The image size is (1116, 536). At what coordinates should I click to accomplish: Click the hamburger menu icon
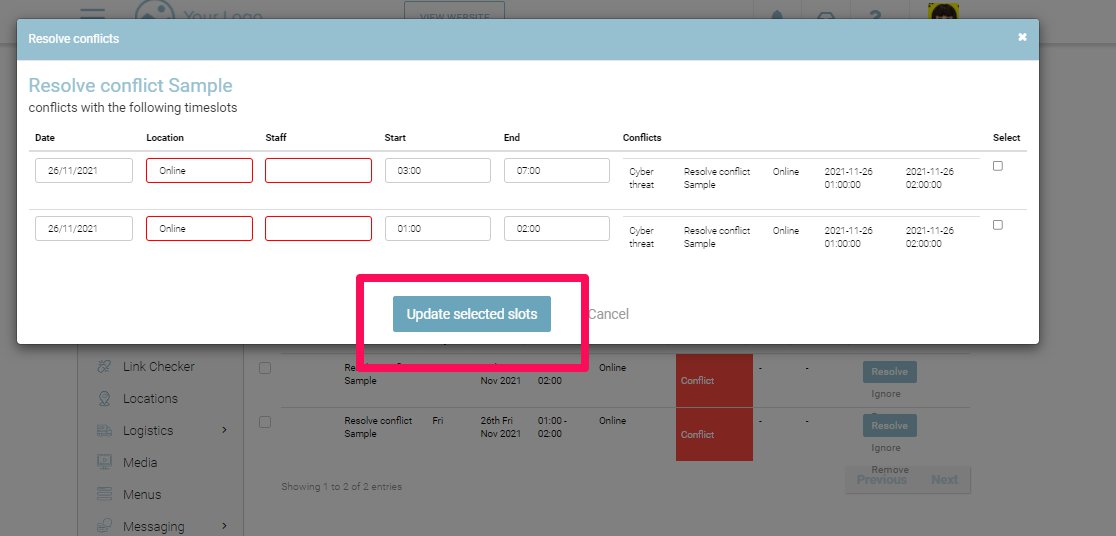[93, 12]
